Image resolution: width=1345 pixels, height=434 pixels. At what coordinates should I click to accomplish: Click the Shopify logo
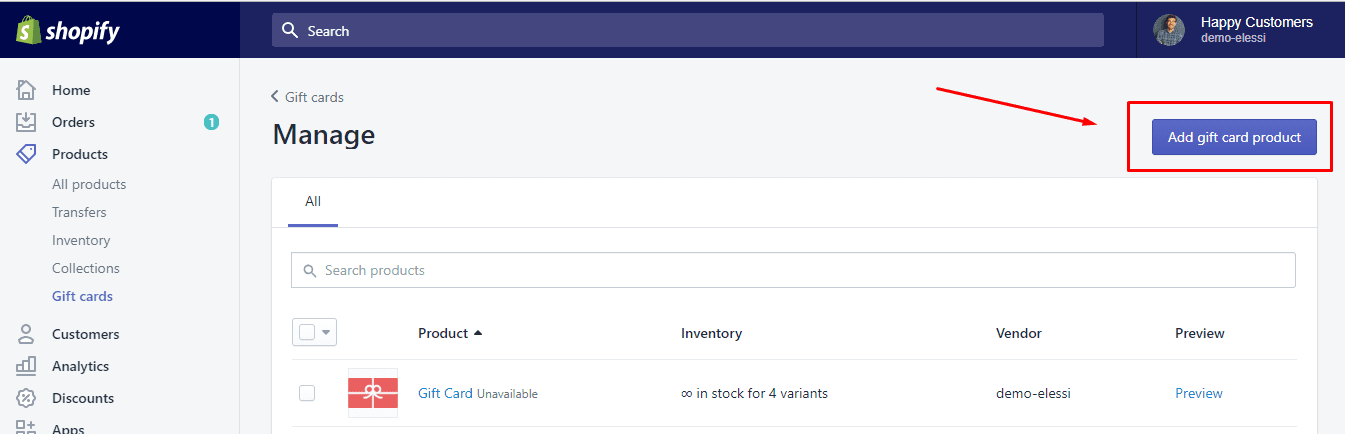point(68,31)
